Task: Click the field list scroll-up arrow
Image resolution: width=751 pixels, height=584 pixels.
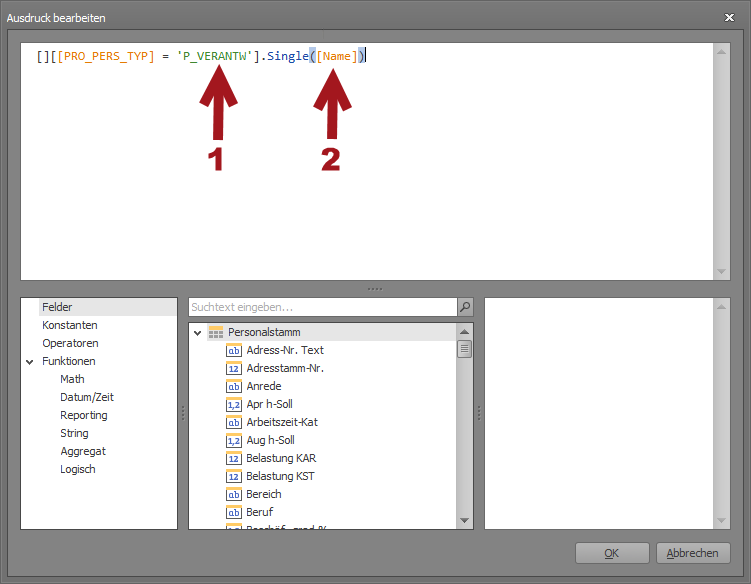Action: click(464, 332)
